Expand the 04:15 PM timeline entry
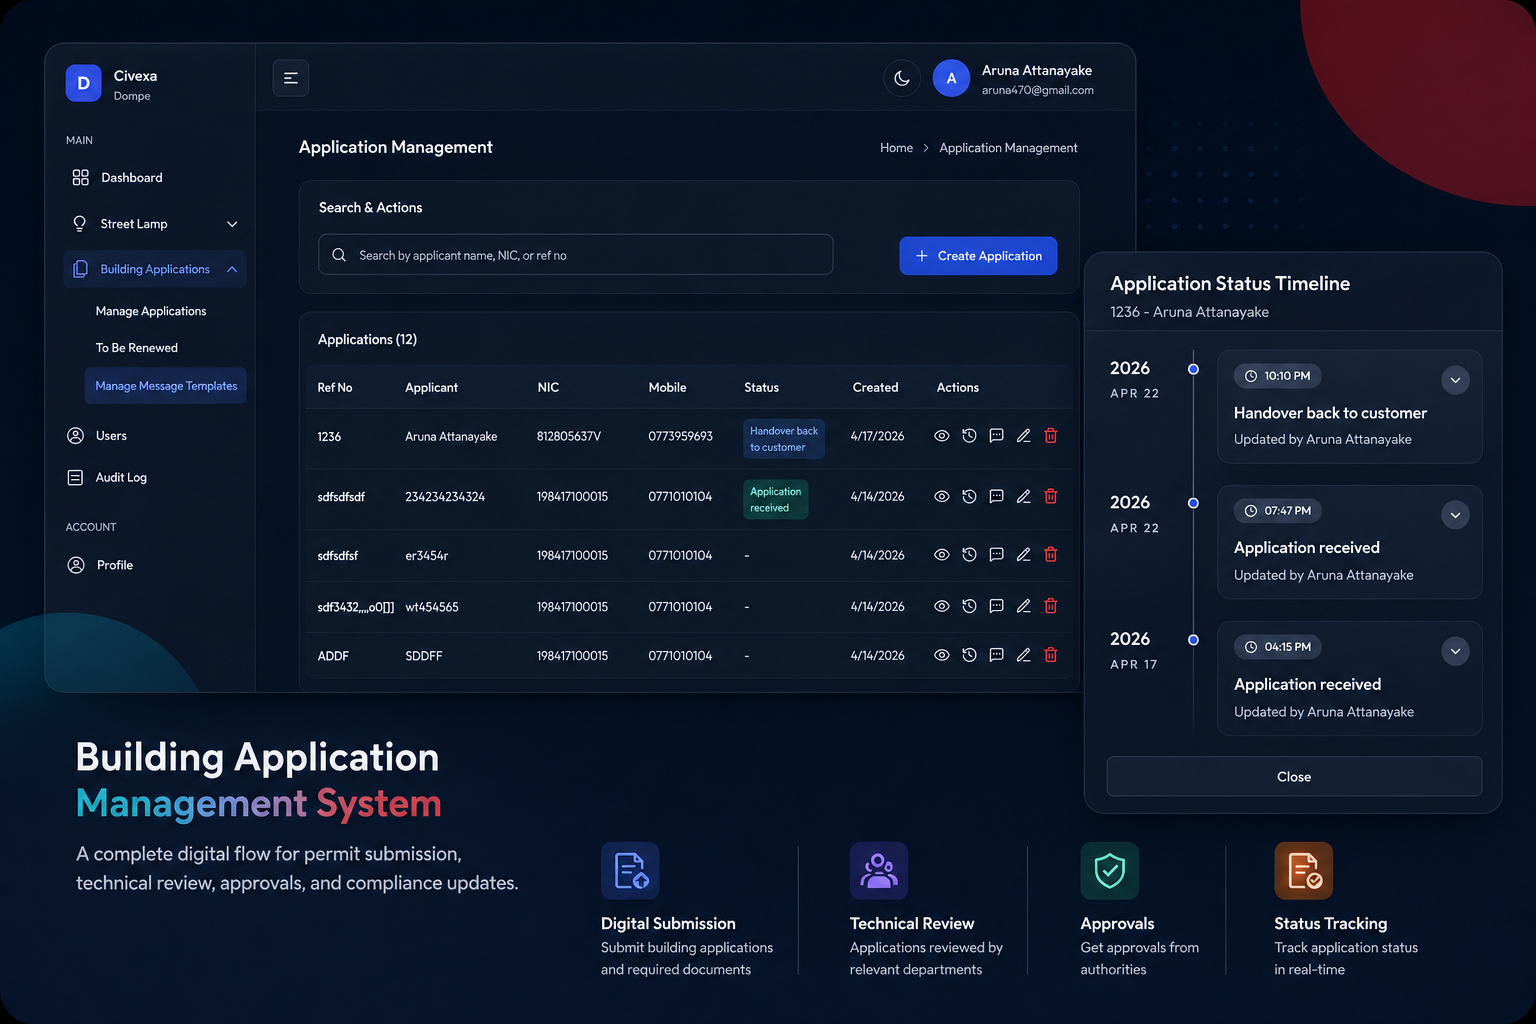The width and height of the screenshot is (1536, 1024). [1455, 651]
